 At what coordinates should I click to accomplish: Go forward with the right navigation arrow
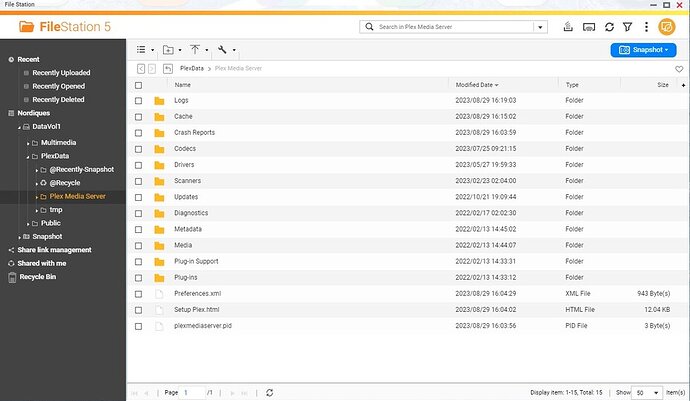152,69
